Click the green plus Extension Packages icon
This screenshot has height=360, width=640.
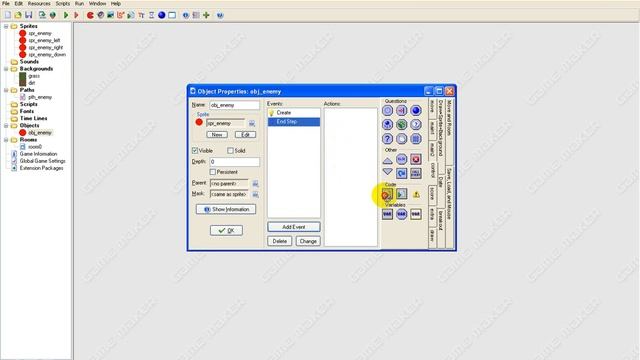click(x=207, y=15)
